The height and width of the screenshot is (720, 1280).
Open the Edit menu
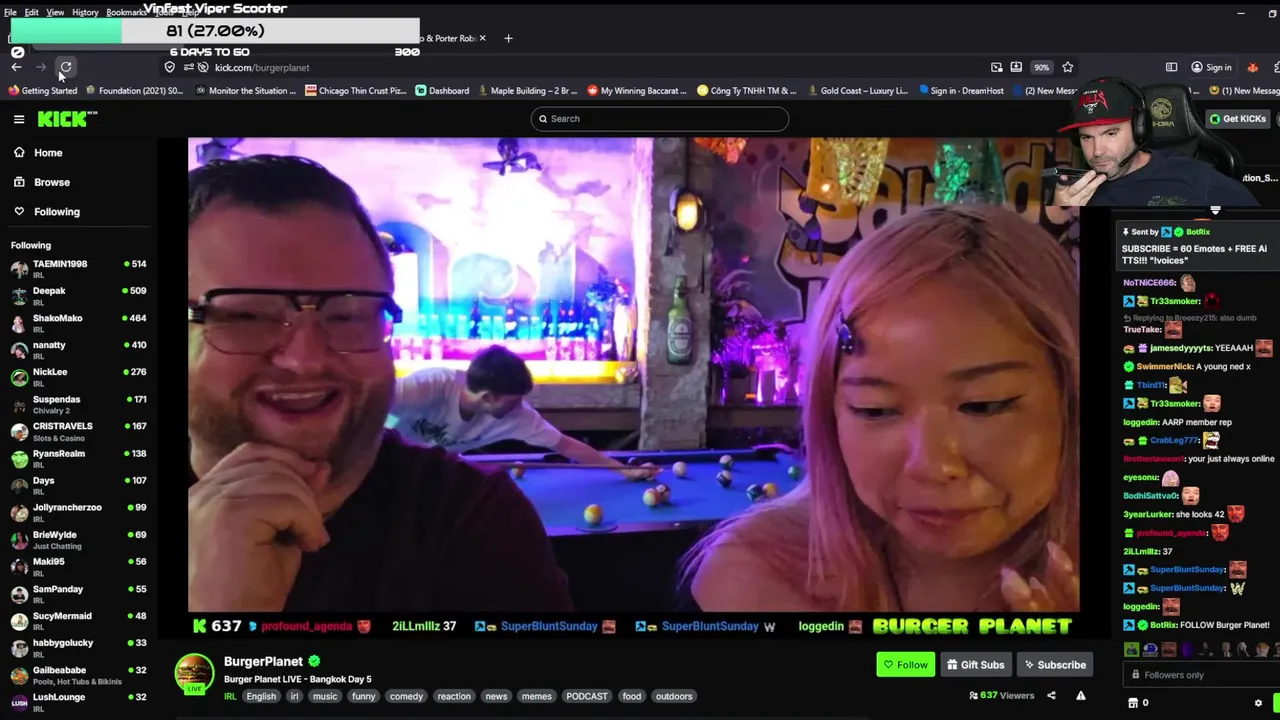[x=32, y=12]
